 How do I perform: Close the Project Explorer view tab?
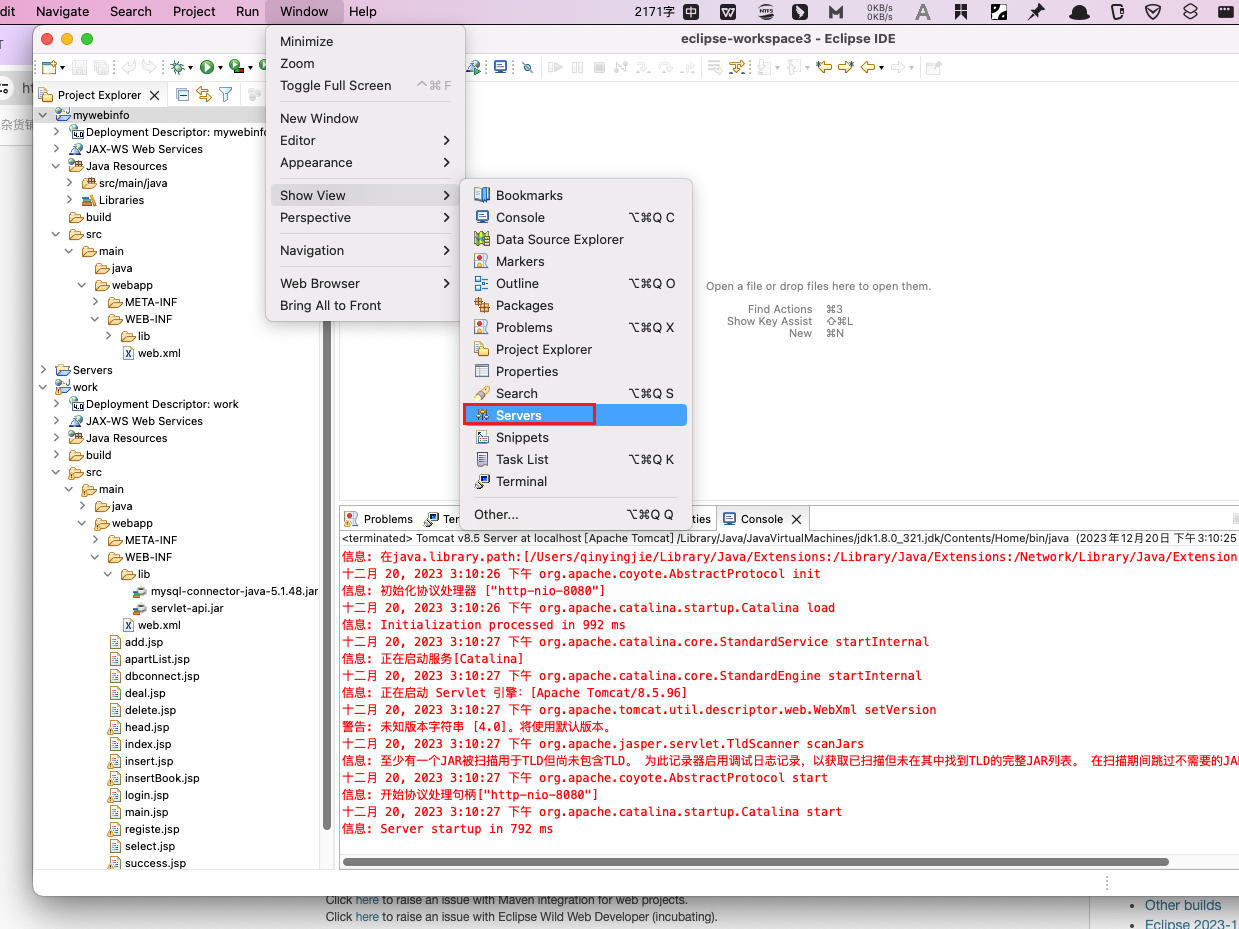pyautogui.click(x=154, y=95)
